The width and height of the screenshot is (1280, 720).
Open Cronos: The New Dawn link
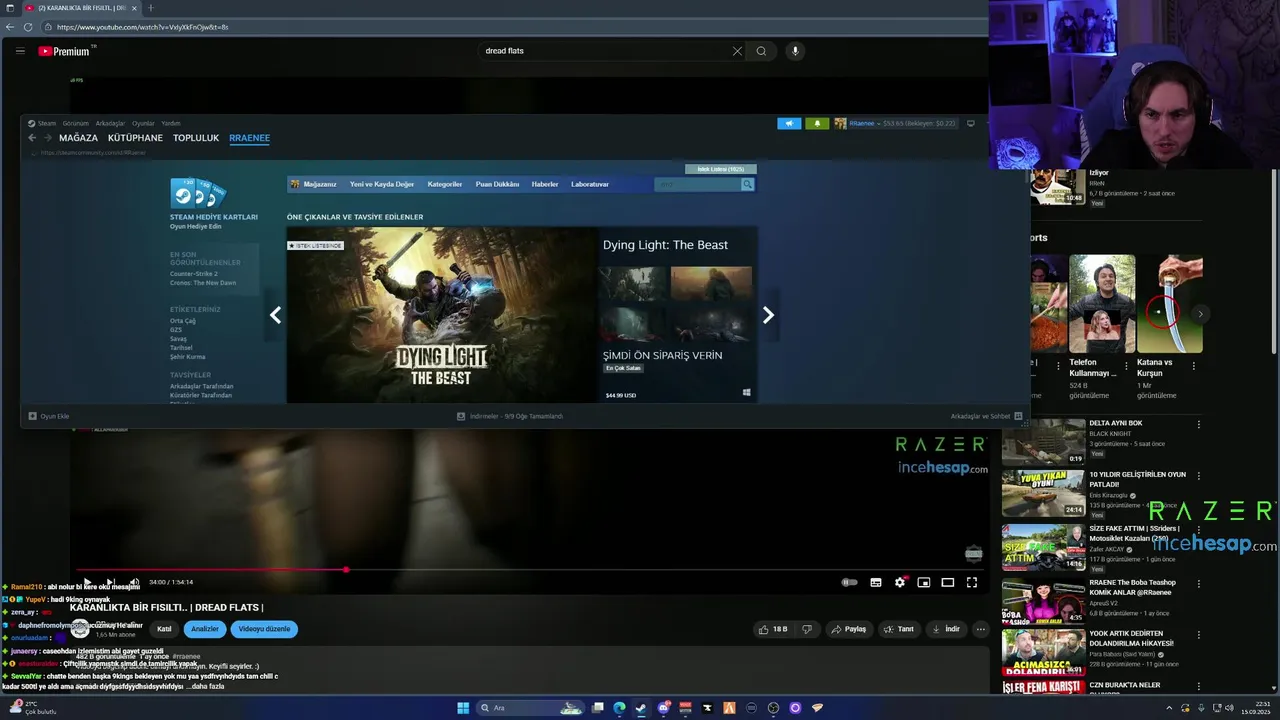[203, 283]
